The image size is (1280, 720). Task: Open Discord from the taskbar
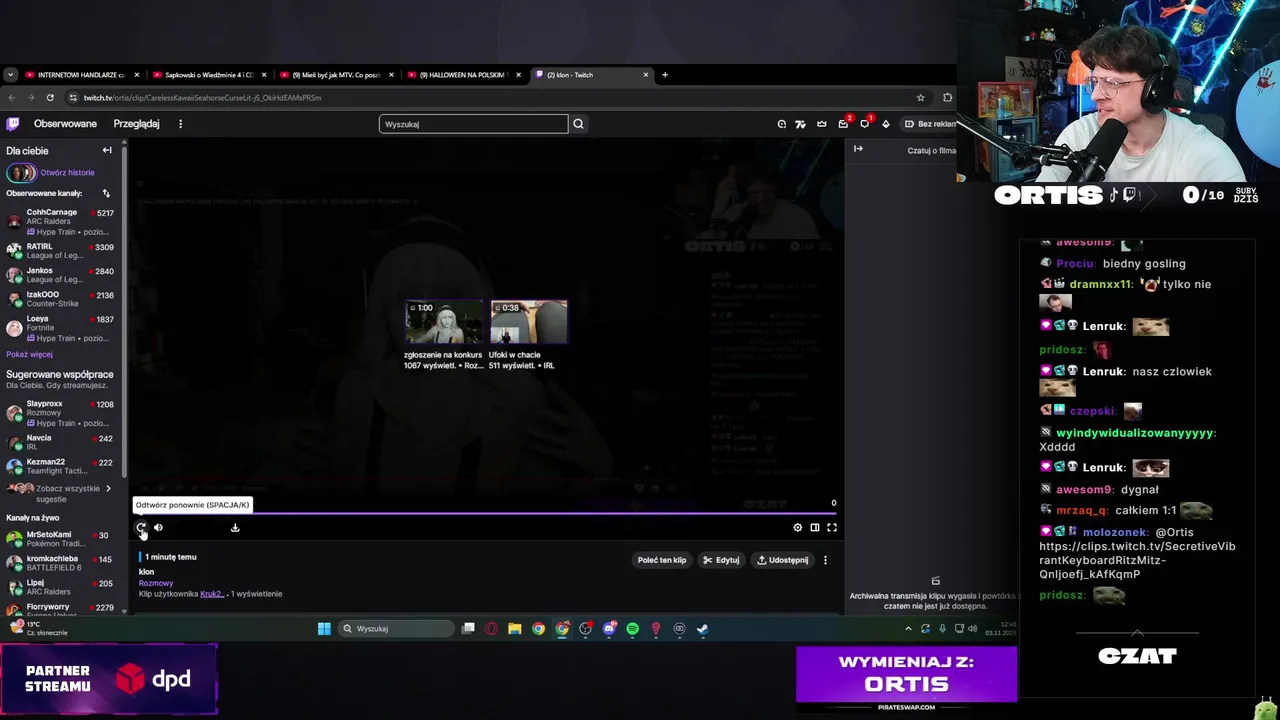tap(609, 629)
